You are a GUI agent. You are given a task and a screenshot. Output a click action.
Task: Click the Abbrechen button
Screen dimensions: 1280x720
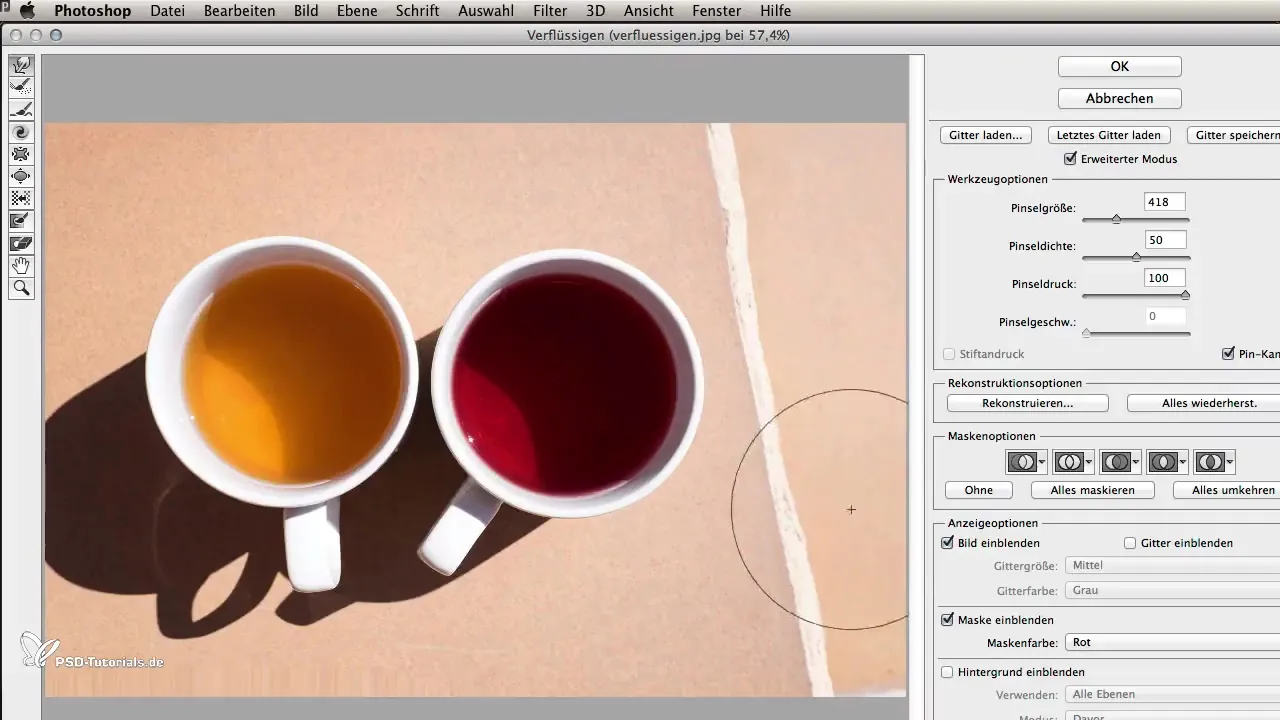[1119, 98]
